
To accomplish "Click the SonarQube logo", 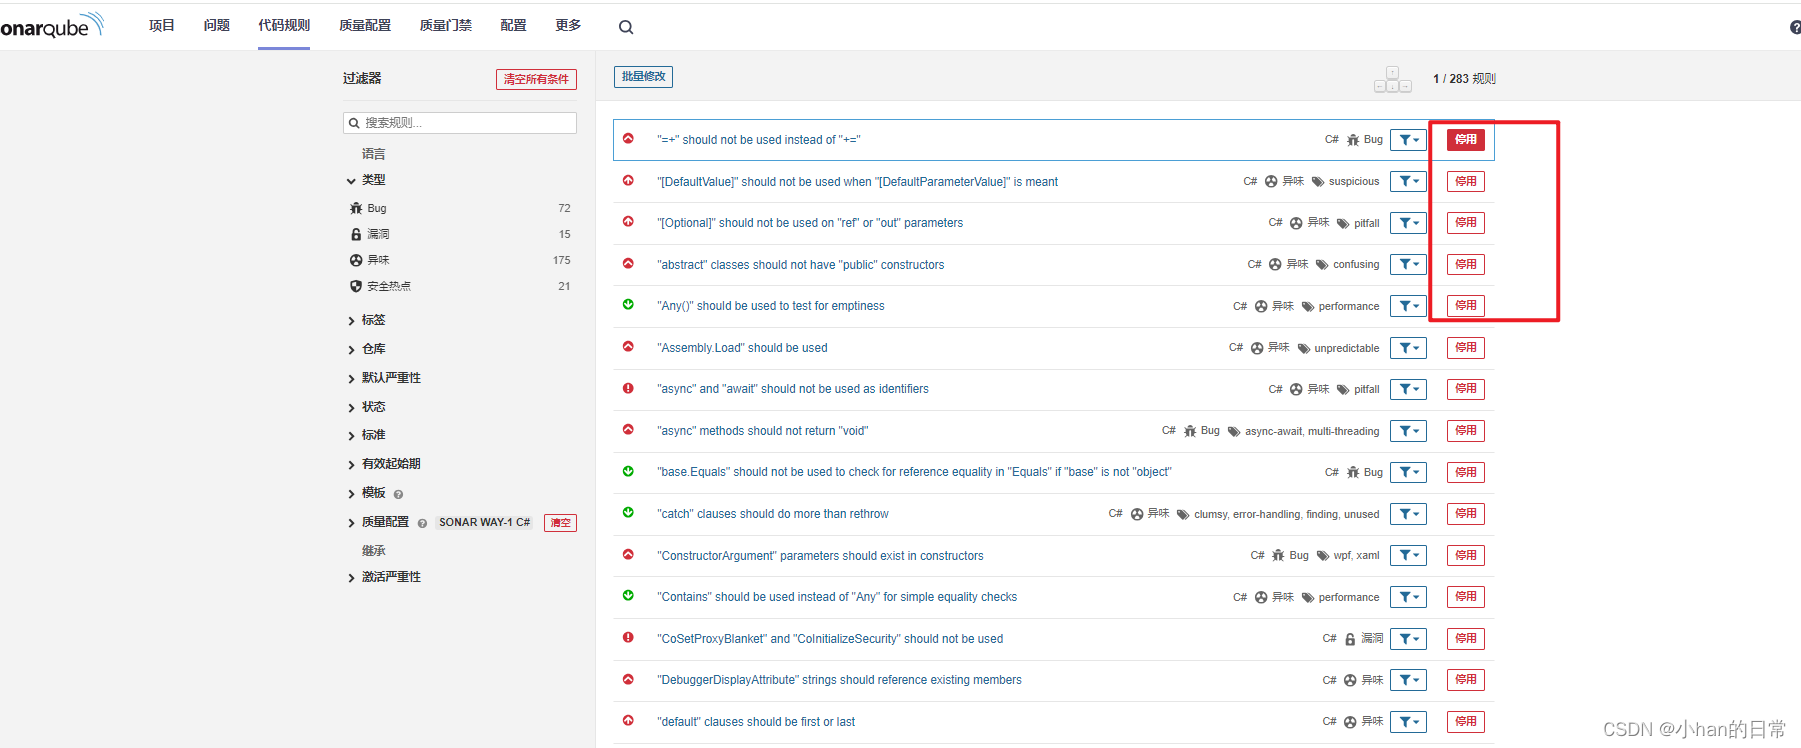I will (x=51, y=26).
